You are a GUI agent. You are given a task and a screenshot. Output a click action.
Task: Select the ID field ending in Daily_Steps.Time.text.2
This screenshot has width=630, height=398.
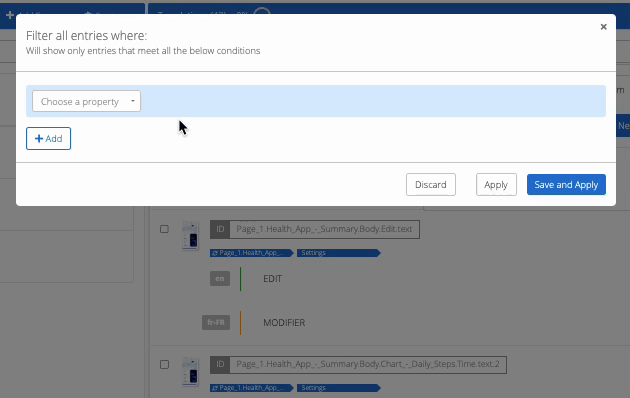tap(368, 365)
